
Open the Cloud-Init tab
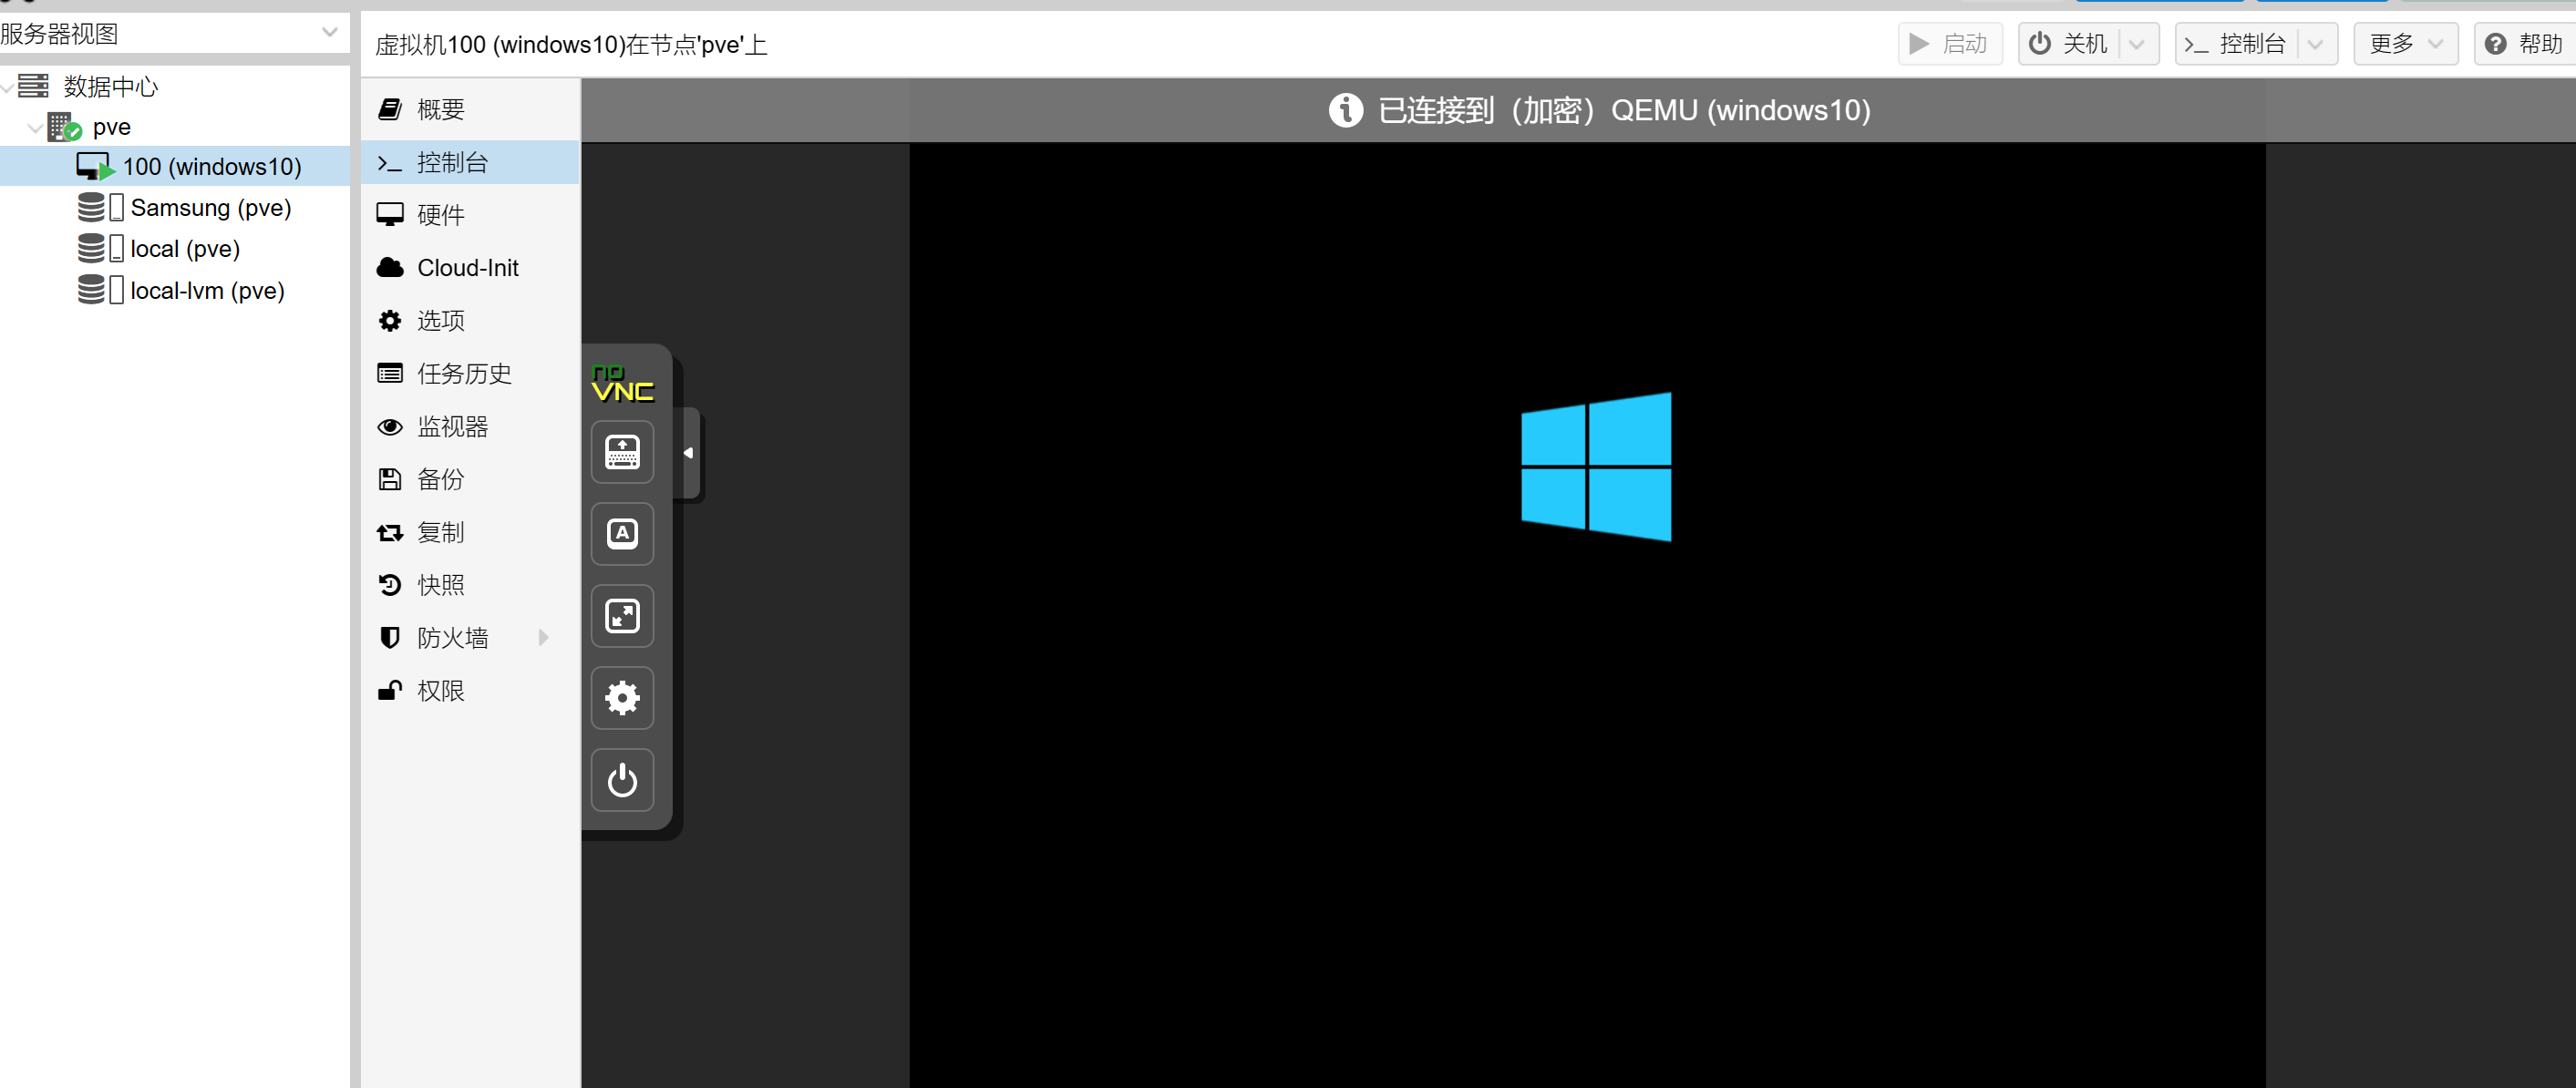(x=470, y=268)
